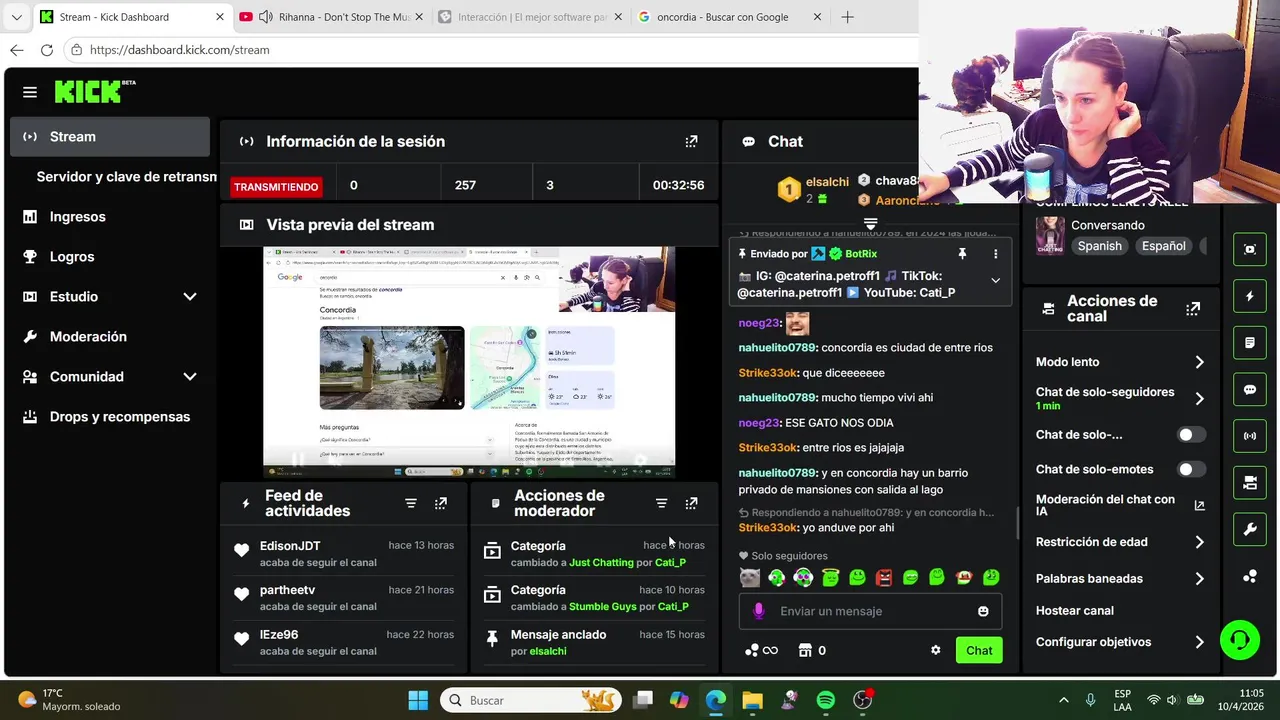Pop out the Feed de actividades panel
This screenshot has height=720, width=1280.
click(x=441, y=503)
